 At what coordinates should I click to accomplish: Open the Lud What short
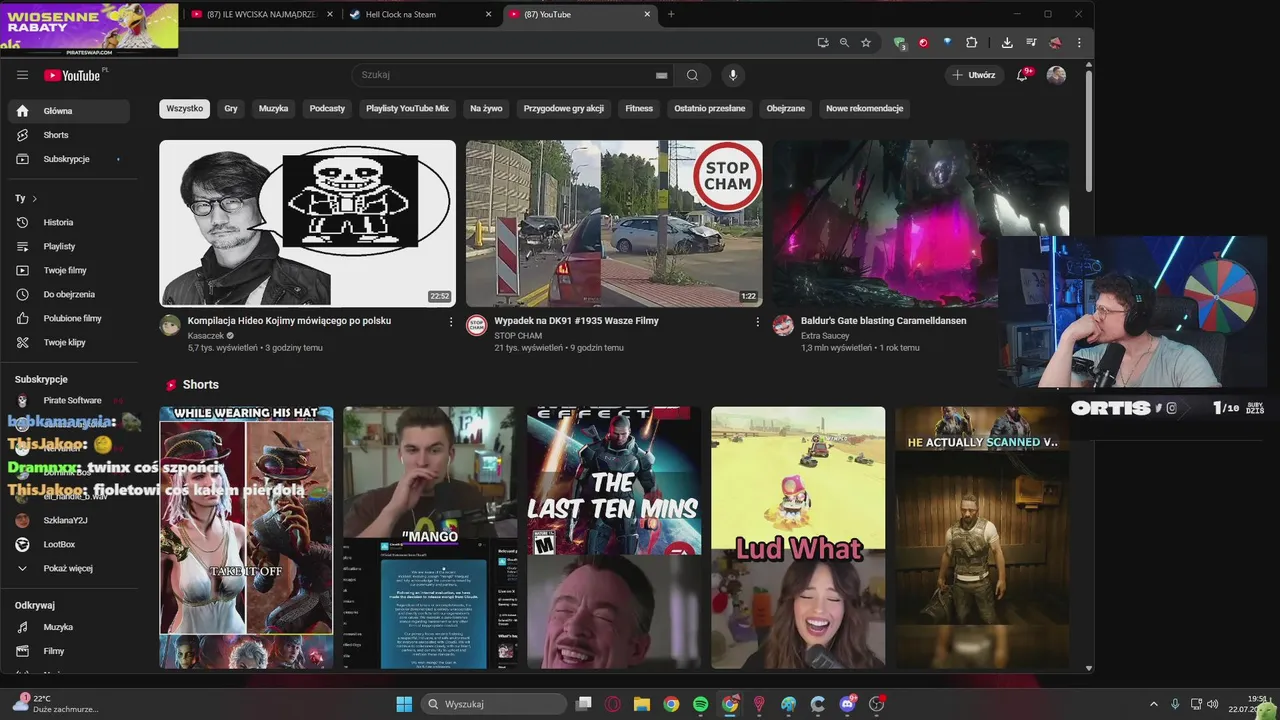(x=798, y=537)
